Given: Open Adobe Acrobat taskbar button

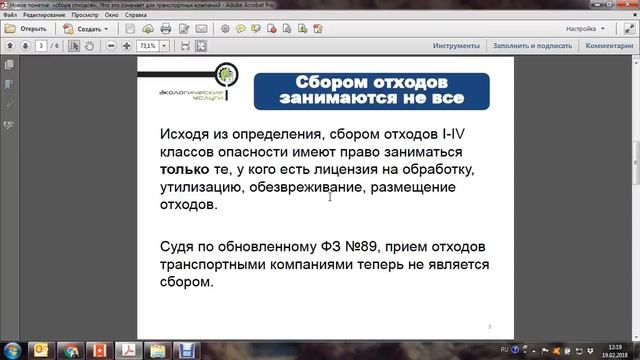Looking at the screenshot, I should tap(129, 351).
